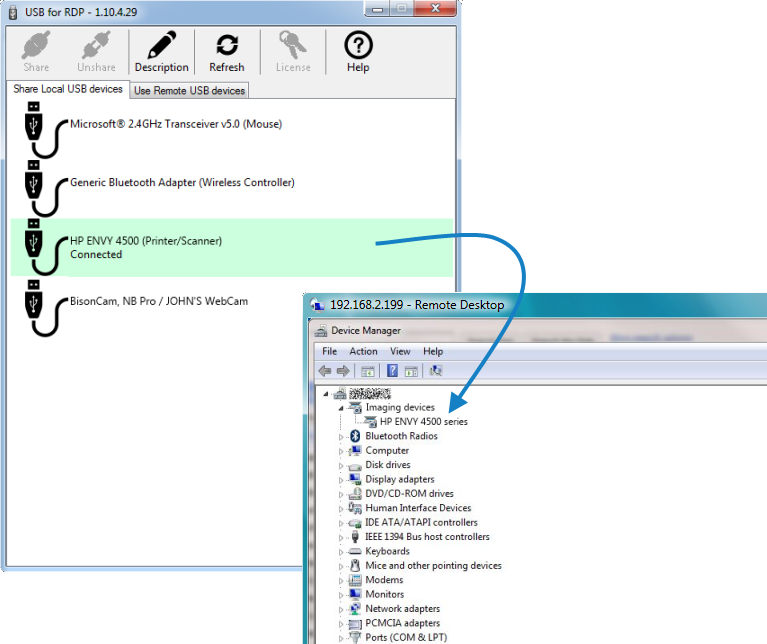Click the Modems category icon

(x=355, y=580)
